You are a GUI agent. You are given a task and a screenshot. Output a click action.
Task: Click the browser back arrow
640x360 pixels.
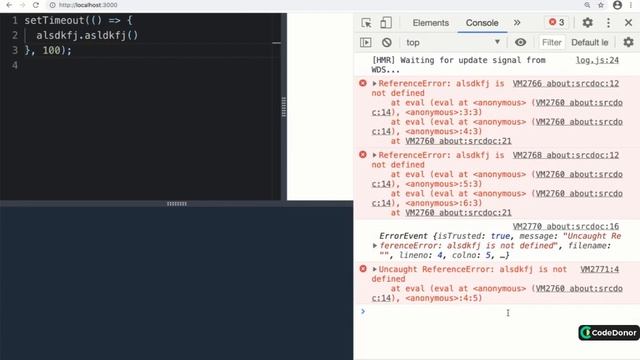[x=9, y=5]
